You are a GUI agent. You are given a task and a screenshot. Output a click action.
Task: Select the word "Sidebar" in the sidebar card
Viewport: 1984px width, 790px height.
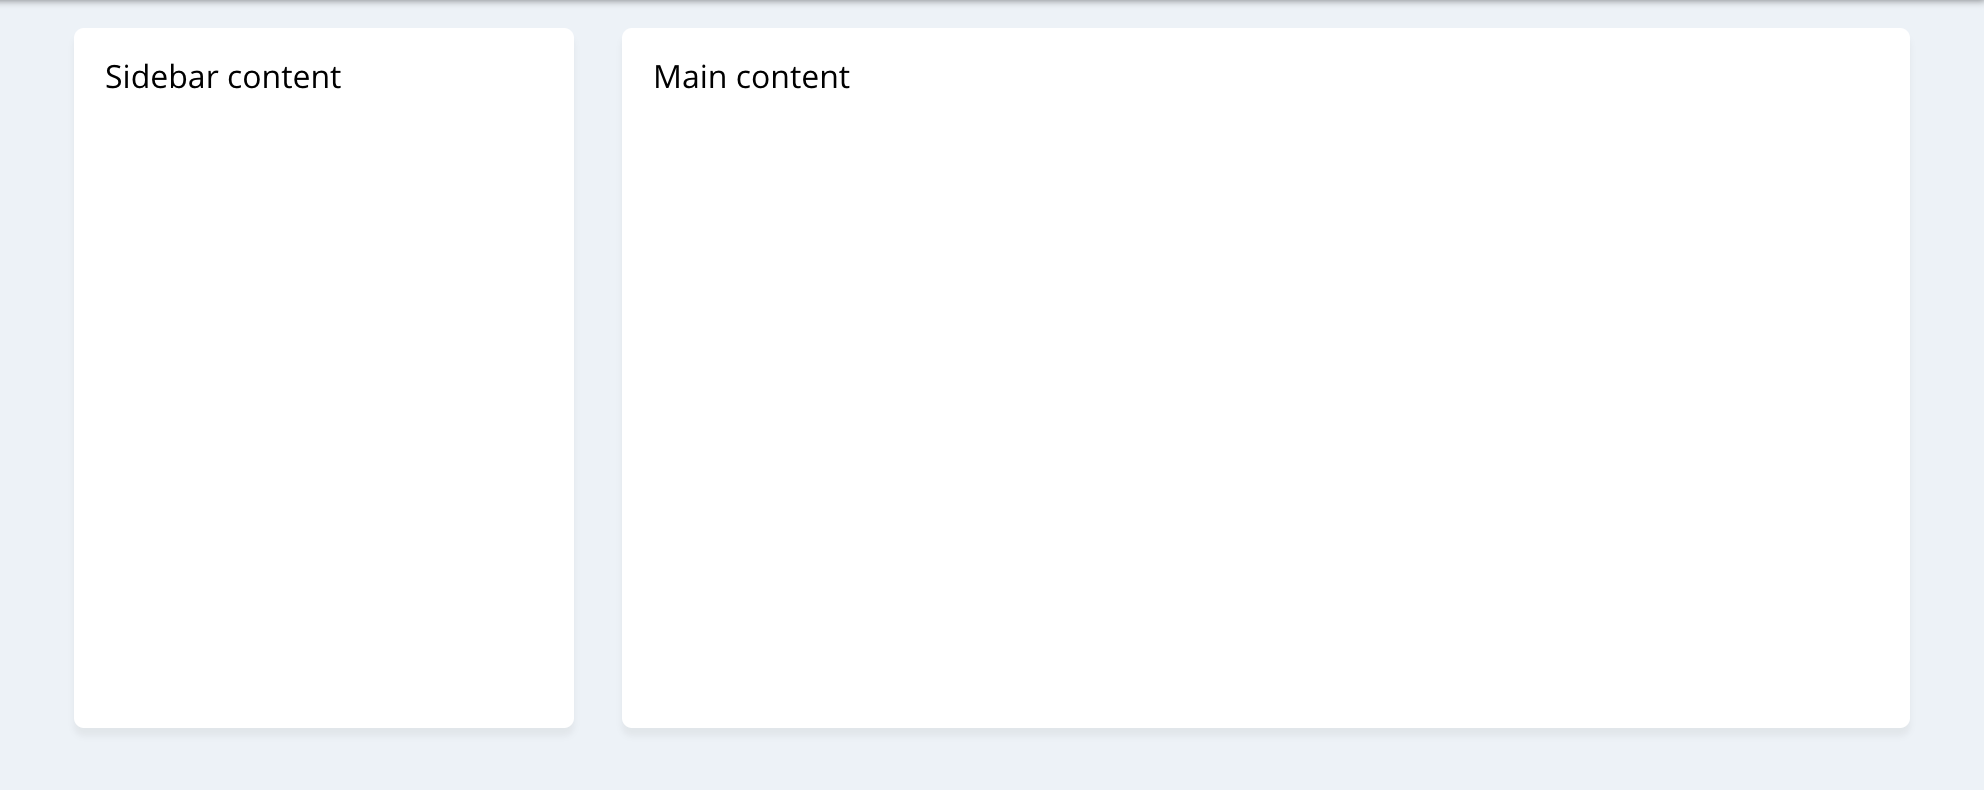[x=162, y=77]
